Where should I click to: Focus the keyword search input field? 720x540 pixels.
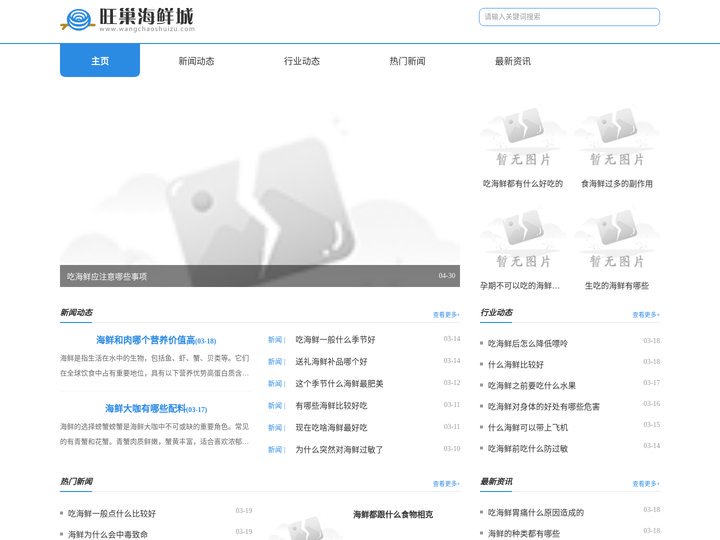569,17
